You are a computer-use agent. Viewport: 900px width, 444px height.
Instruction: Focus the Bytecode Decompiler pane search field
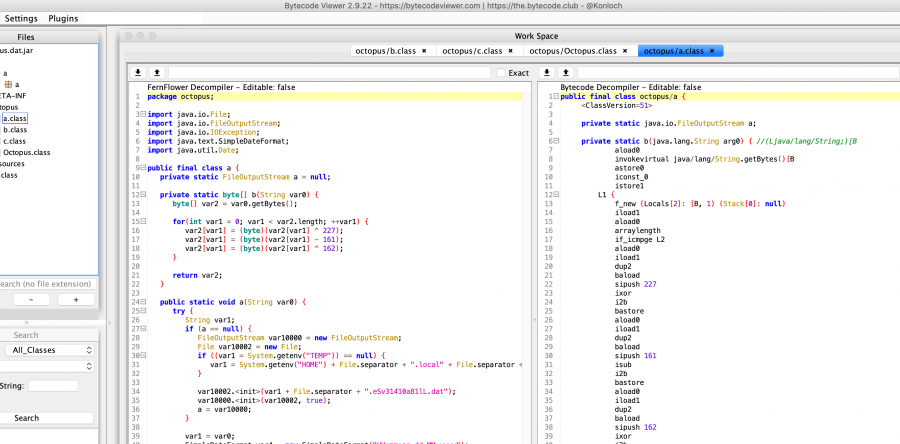(x=738, y=73)
